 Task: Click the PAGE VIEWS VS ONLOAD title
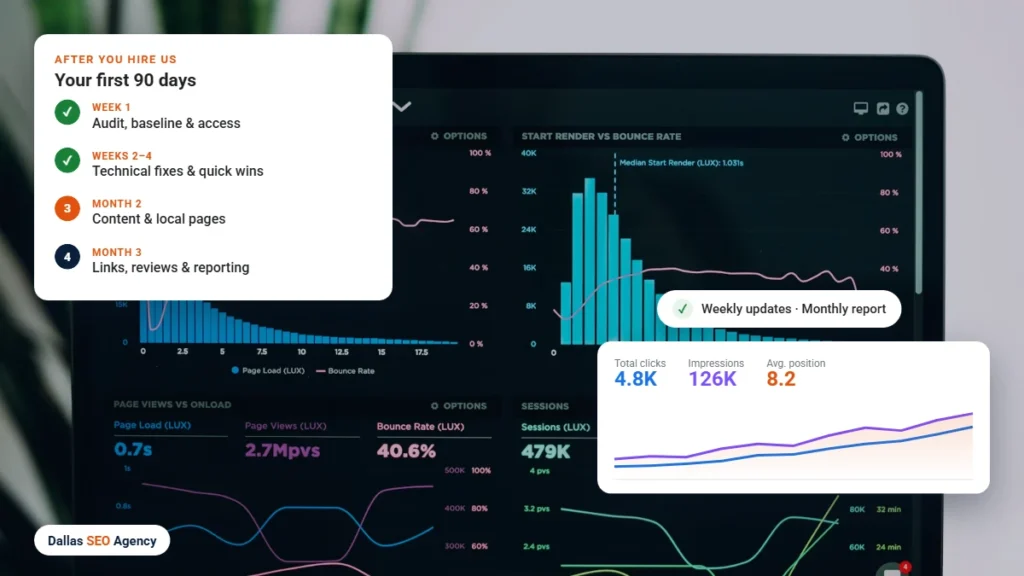pos(172,404)
